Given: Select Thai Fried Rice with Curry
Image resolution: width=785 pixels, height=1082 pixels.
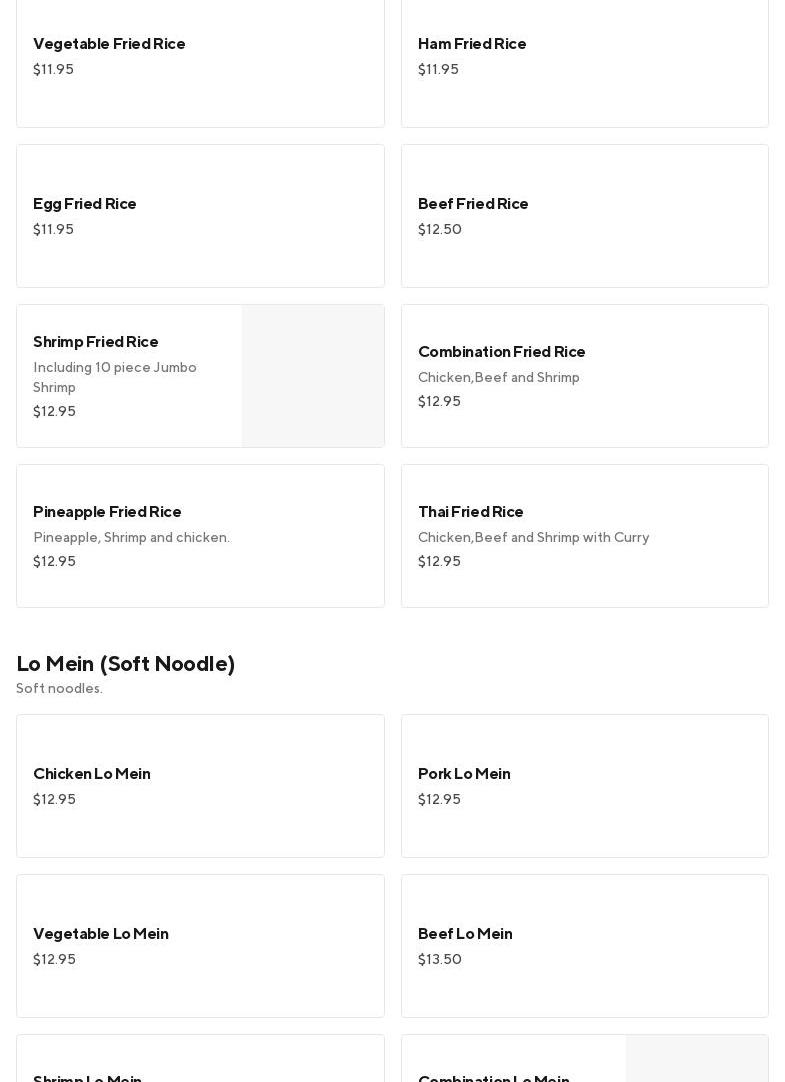Looking at the screenshot, I should [584, 536].
